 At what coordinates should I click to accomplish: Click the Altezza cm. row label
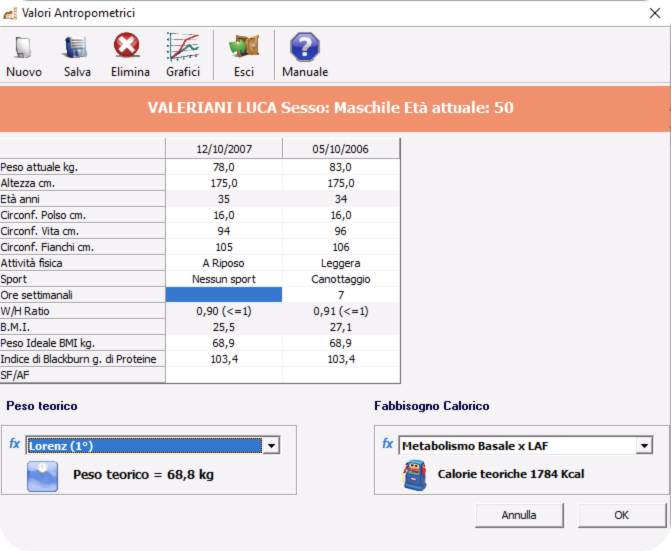[x=83, y=183]
